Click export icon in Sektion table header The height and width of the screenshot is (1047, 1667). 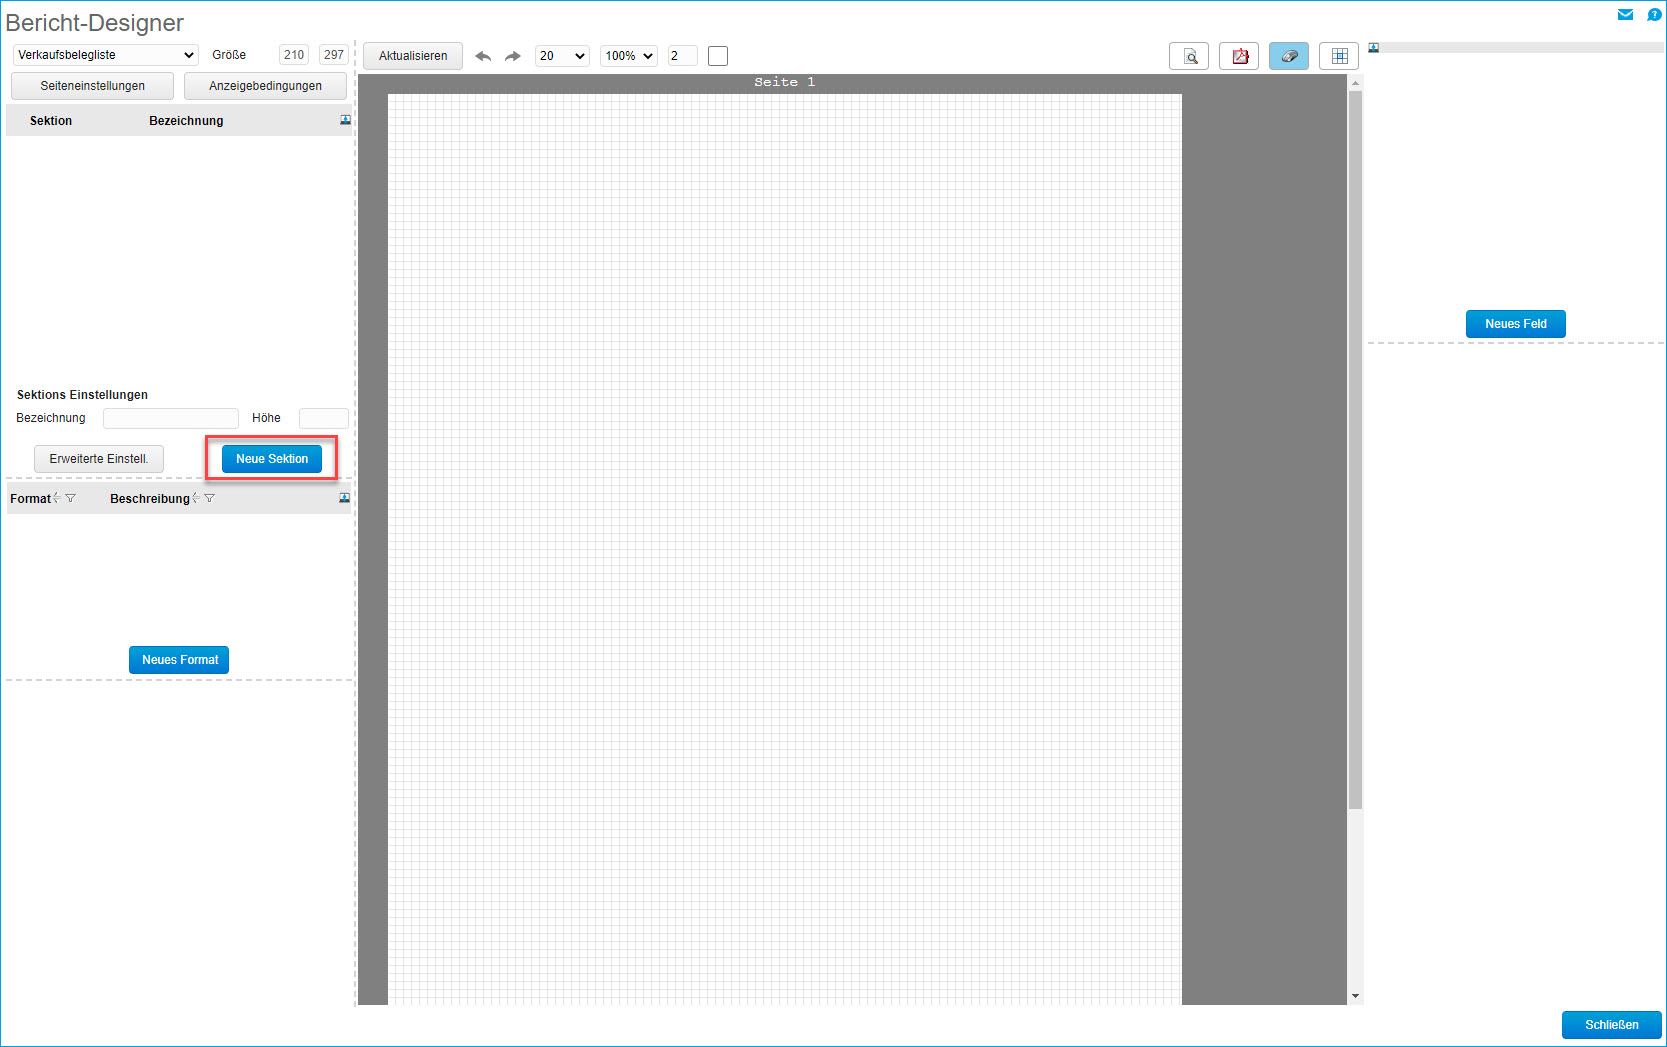(345, 120)
